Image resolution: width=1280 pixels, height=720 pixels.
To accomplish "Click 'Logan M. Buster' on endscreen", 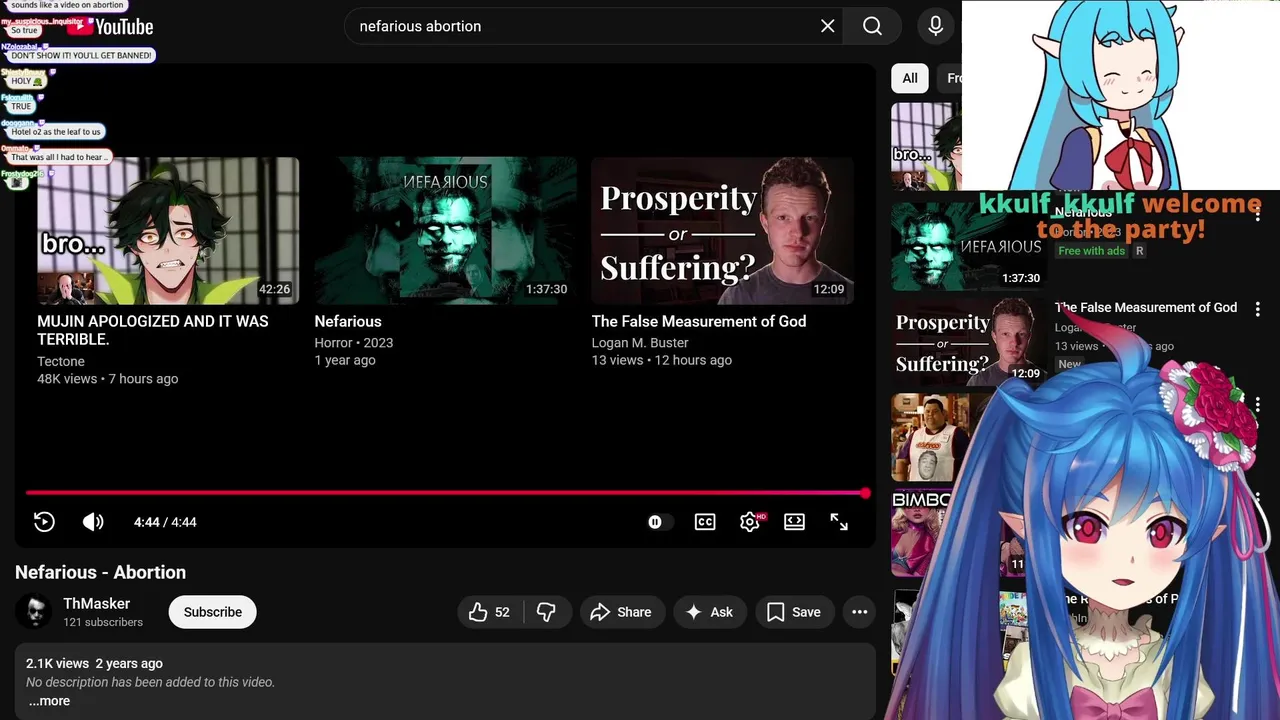I will [640, 343].
